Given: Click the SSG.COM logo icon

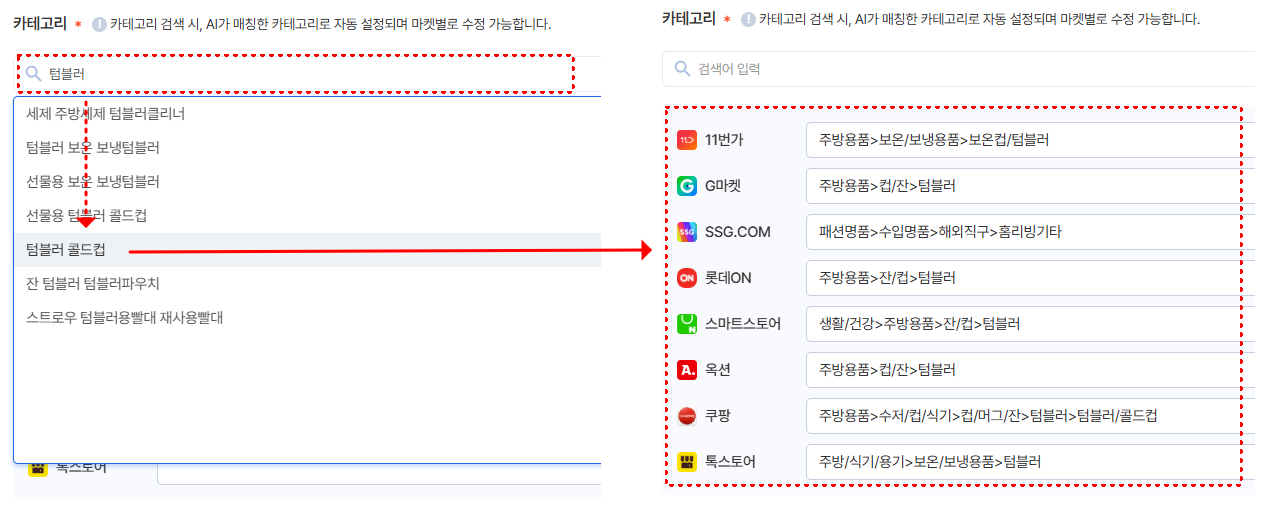Looking at the screenshot, I should point(687,232).
